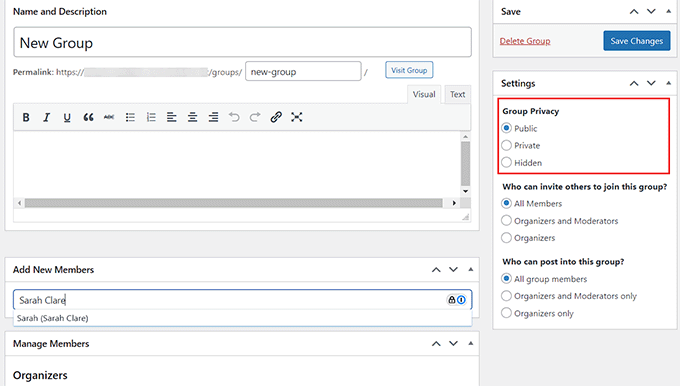Underline text with the editor toolbar

67,117
